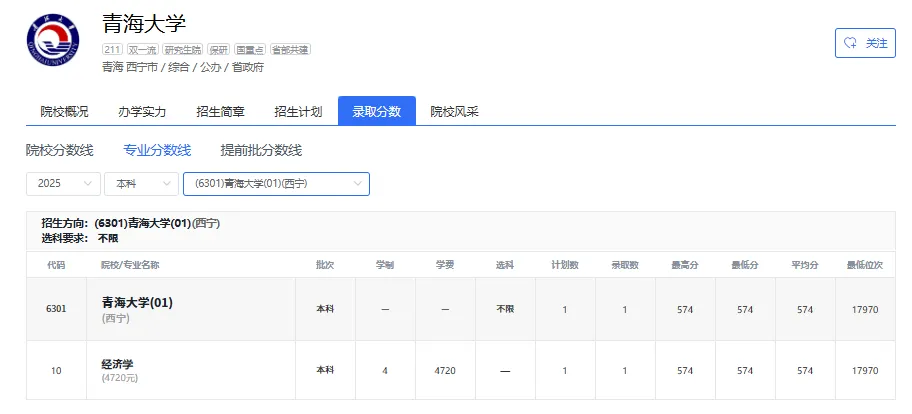Click the 经济学 major name
This screenshot has height=414, width=912.
117,365
